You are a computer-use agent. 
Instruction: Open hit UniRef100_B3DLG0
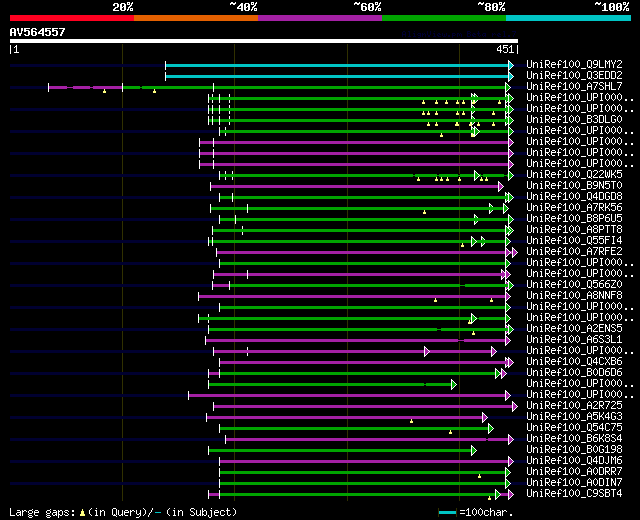(574, 120)
